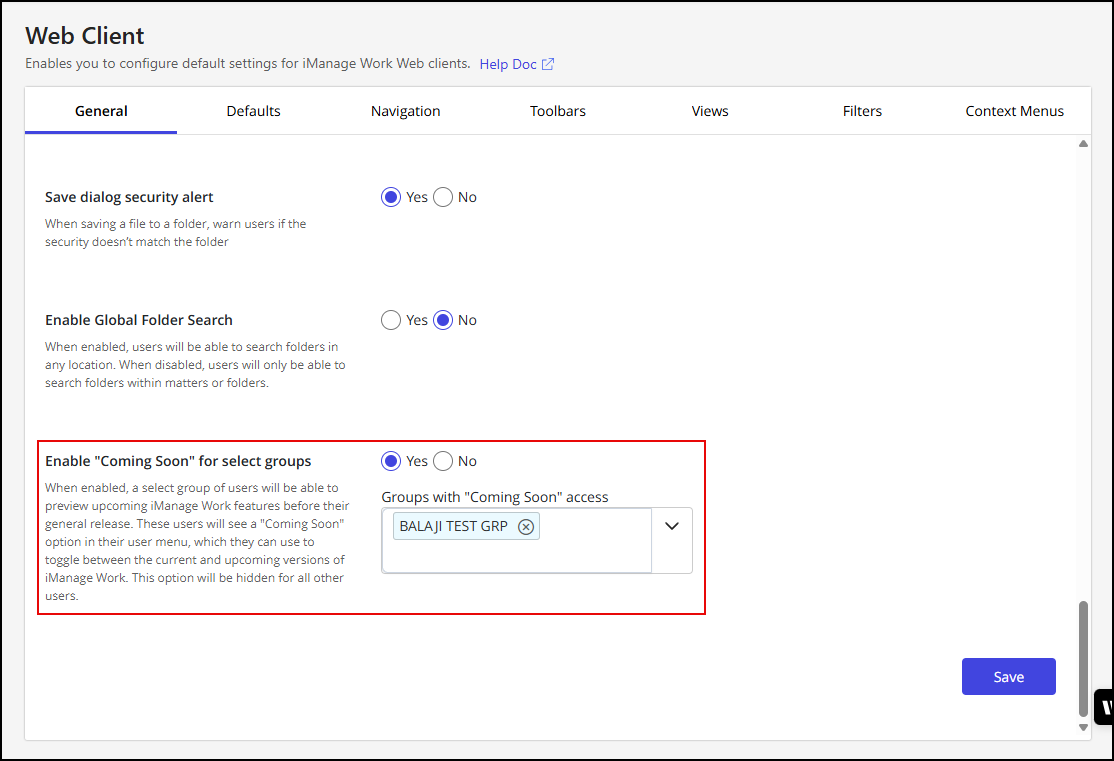Remove the BALAJI TEST GRP chip

coord(526,527)
